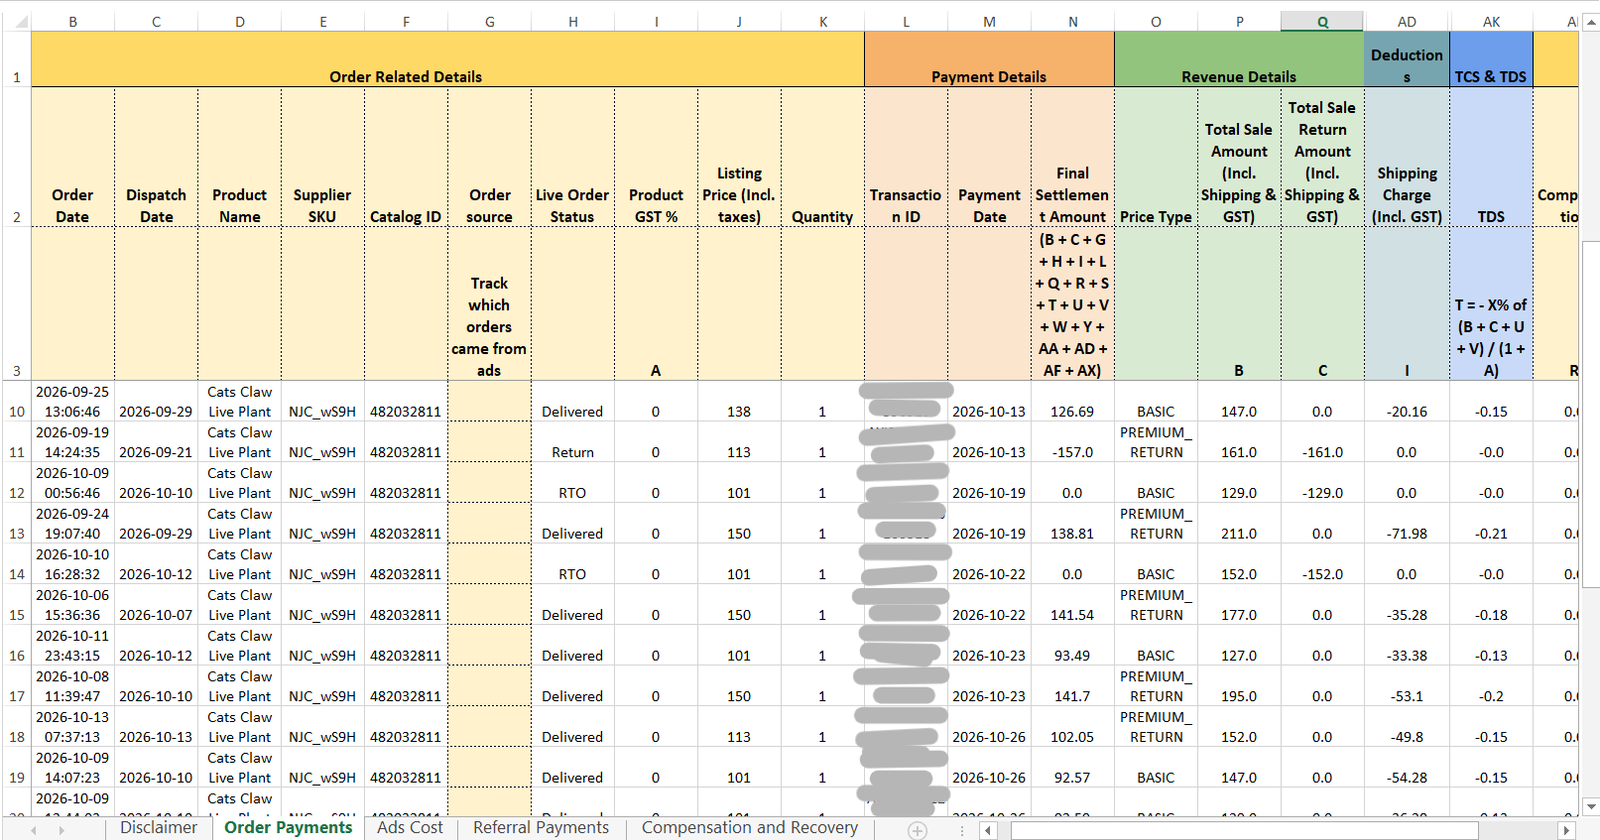Click the TDS value cell -0.21
The image size is (1600, 840).
1491,524
